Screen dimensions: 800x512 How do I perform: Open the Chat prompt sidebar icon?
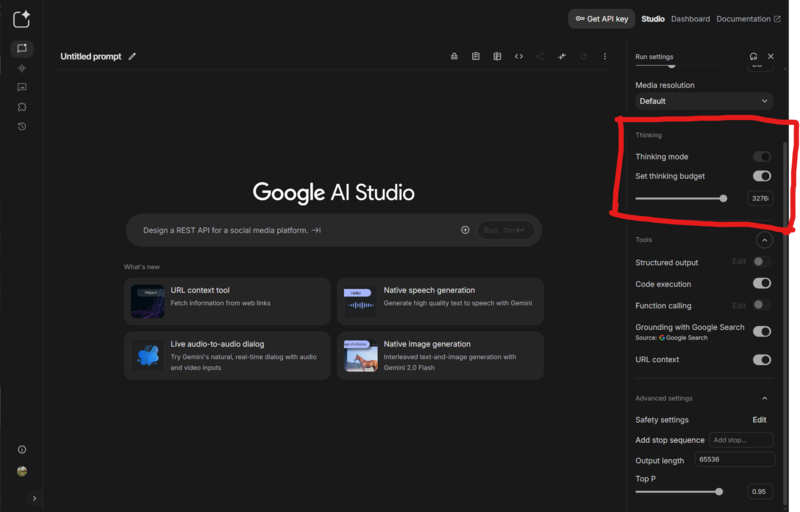[22, 48]
